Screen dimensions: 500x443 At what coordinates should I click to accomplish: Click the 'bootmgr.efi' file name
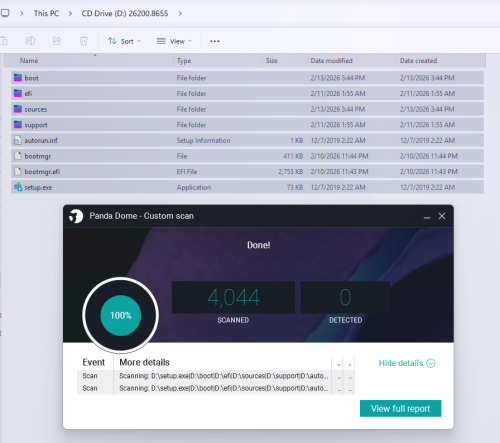click(x=42, y=172)
